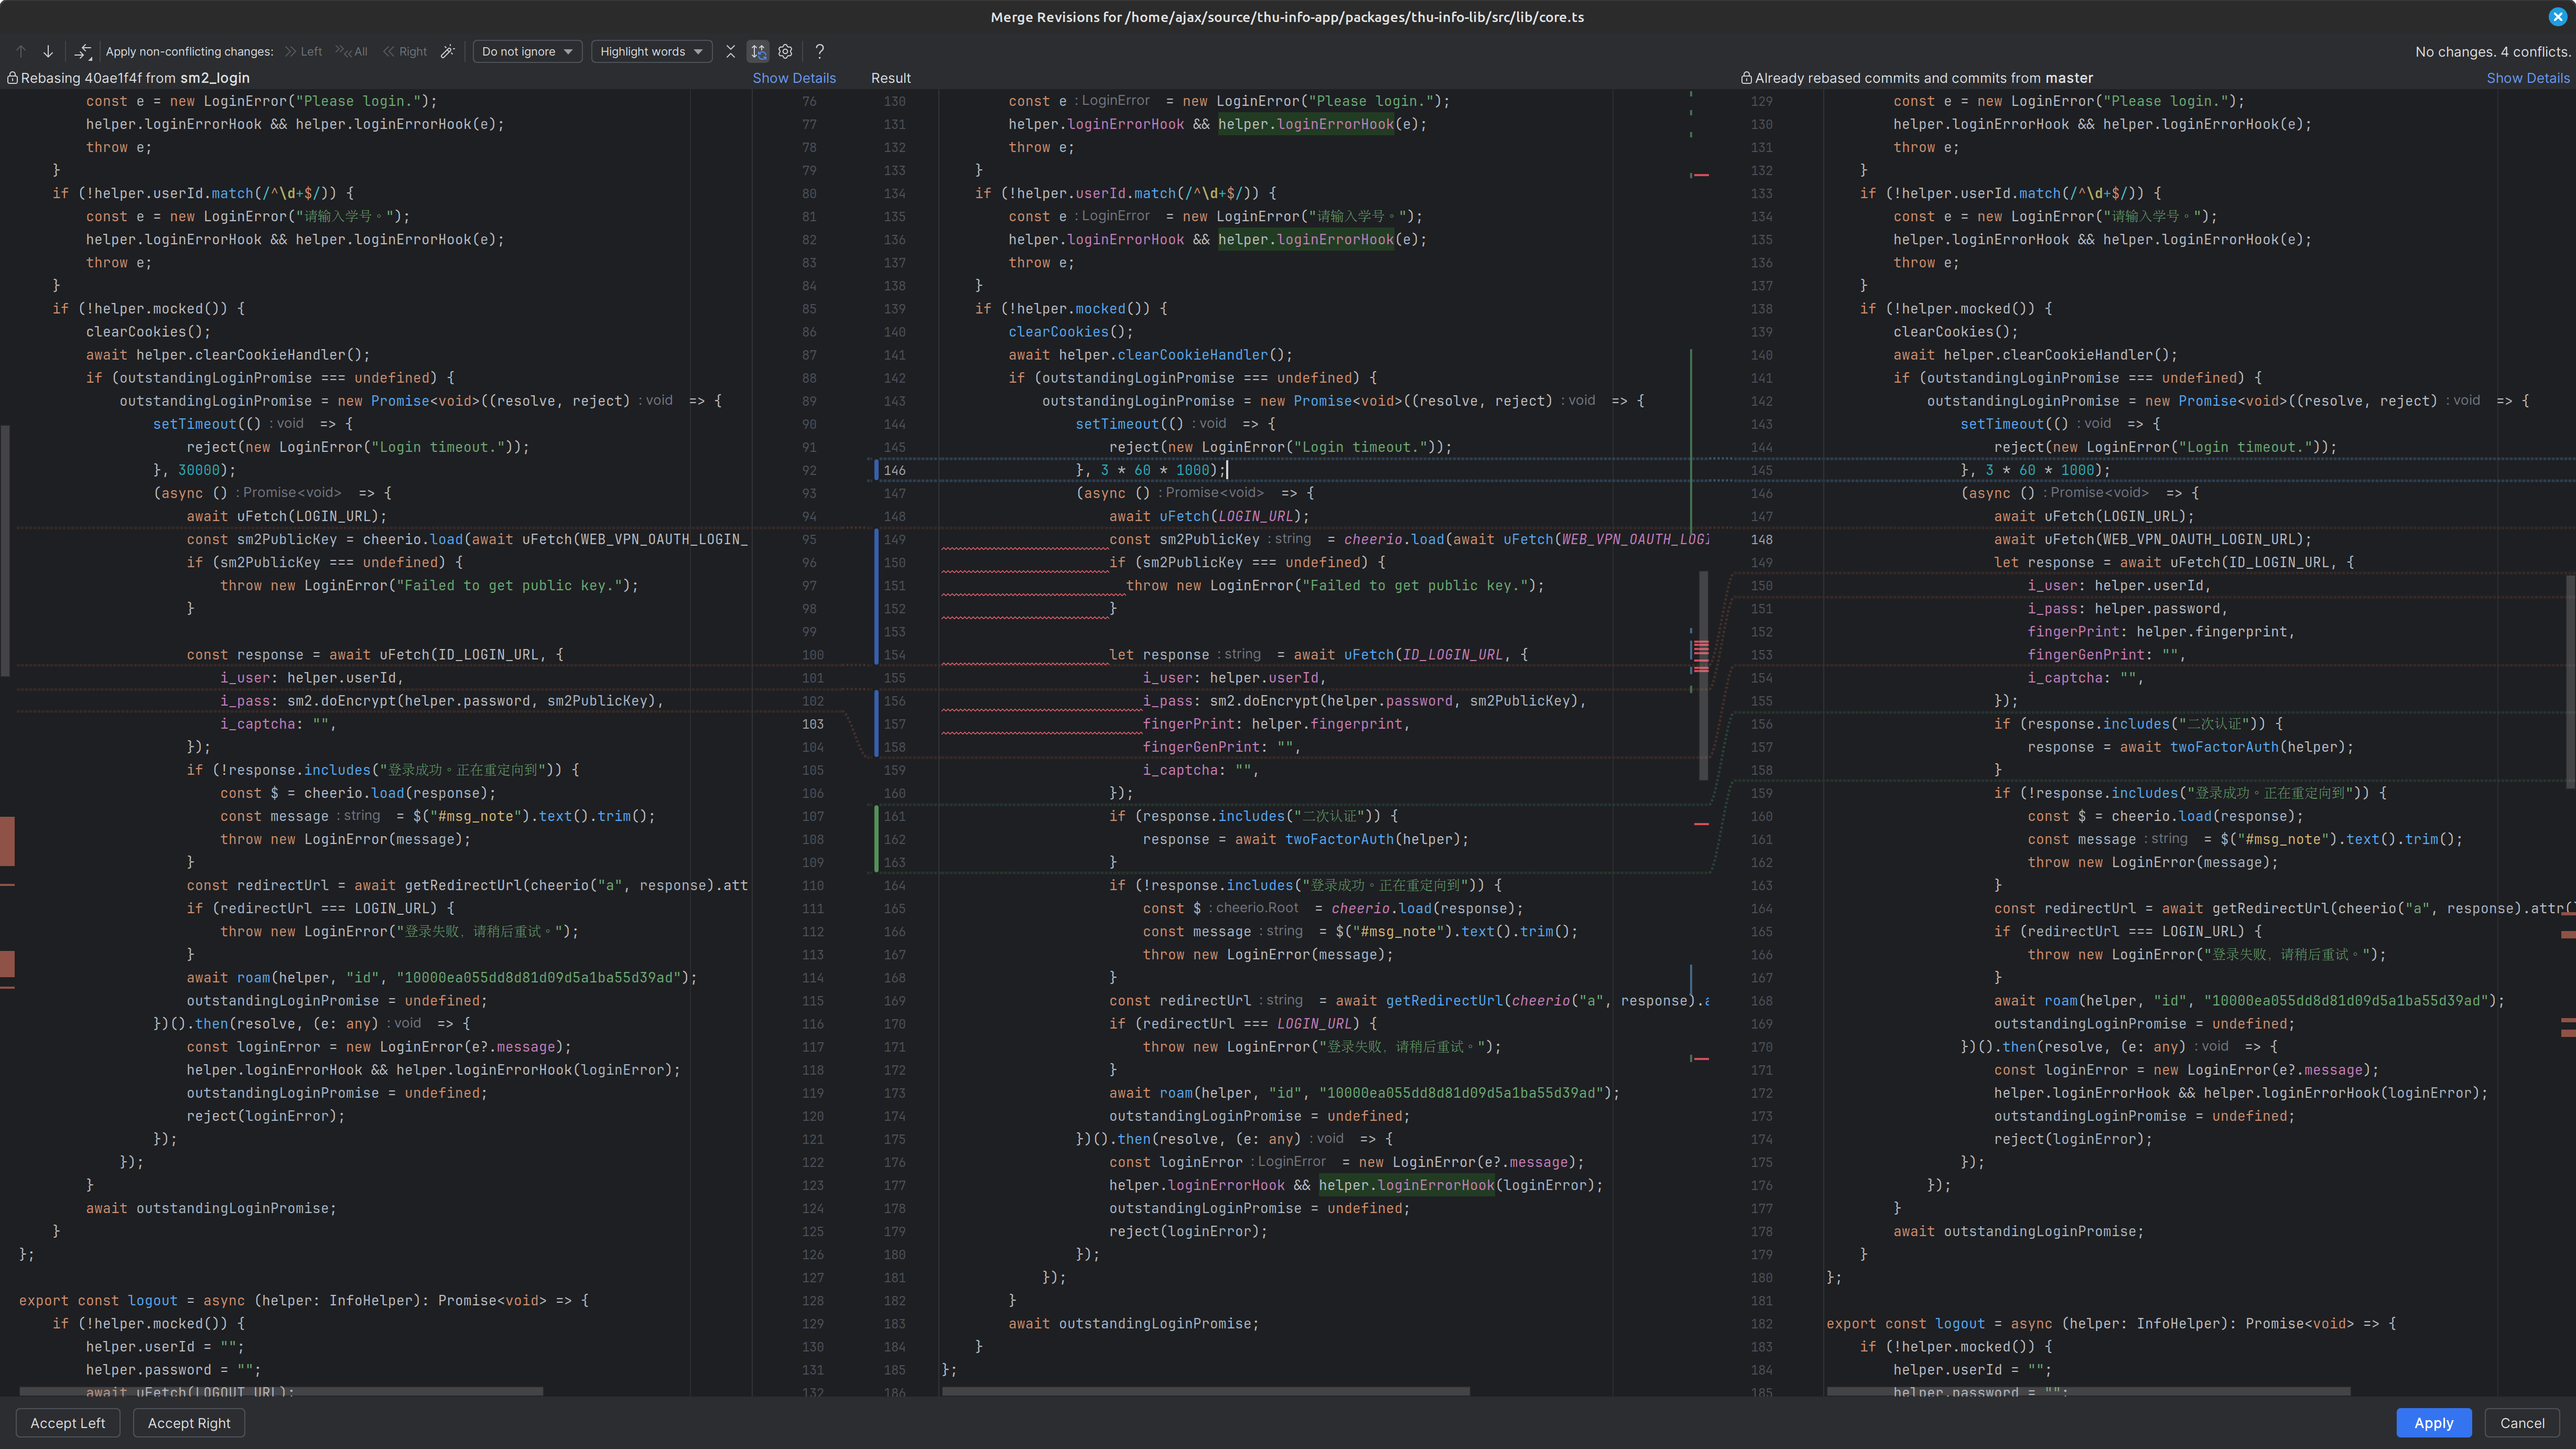Viewport: 2576px width, 1449px height.
Task: Click horizontal scrollbar of right pane
Action: pos(2088,1391)
